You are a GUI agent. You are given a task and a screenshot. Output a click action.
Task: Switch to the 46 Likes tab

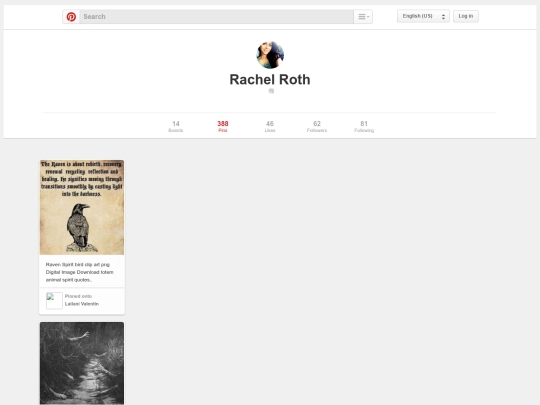tap(270, 126)
